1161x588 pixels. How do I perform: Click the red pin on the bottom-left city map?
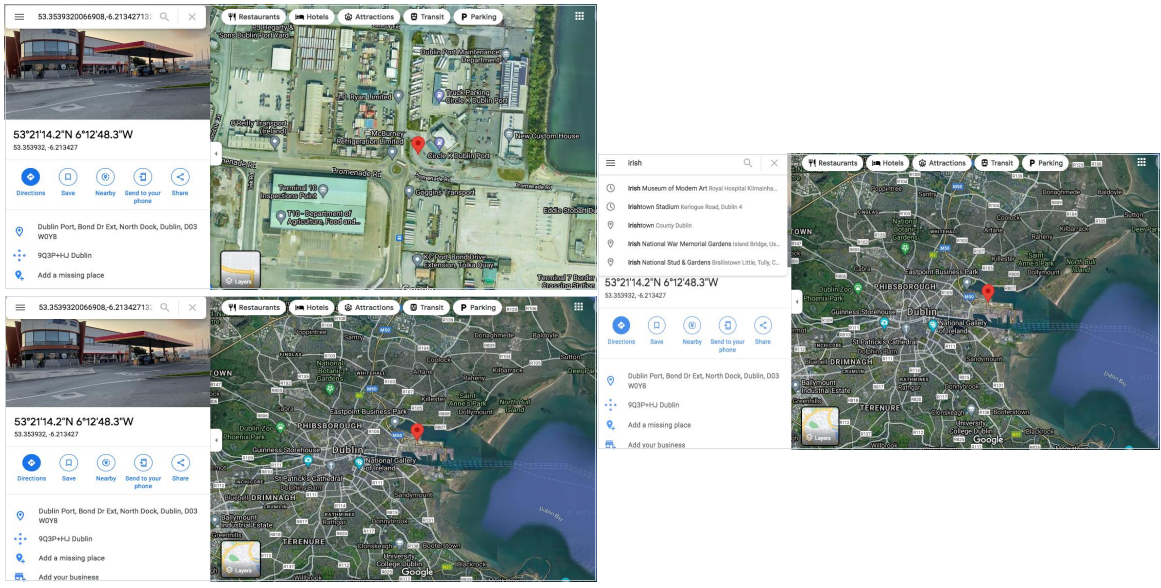(417, 432)
